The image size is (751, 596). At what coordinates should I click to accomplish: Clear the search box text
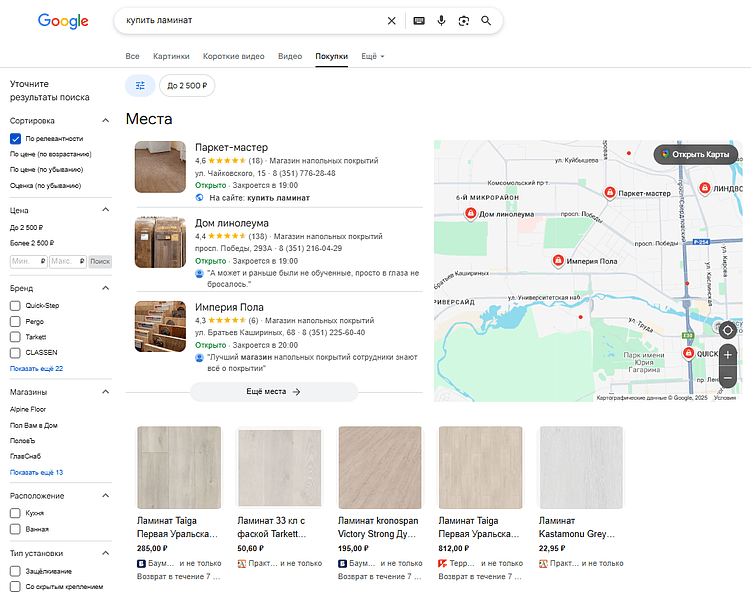[x=391, y=21]
